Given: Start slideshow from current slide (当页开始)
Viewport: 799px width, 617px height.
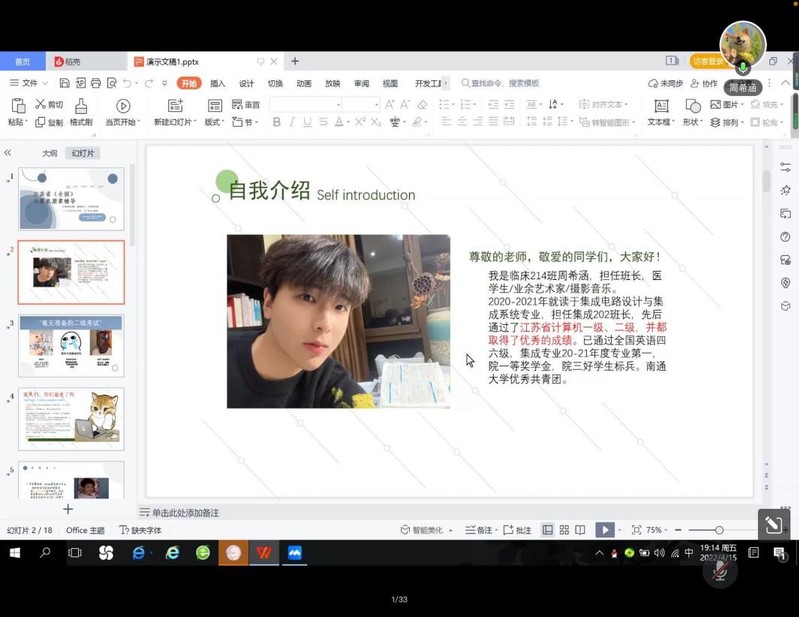Looking at the screenshot, I should click(x=123, y=106).
